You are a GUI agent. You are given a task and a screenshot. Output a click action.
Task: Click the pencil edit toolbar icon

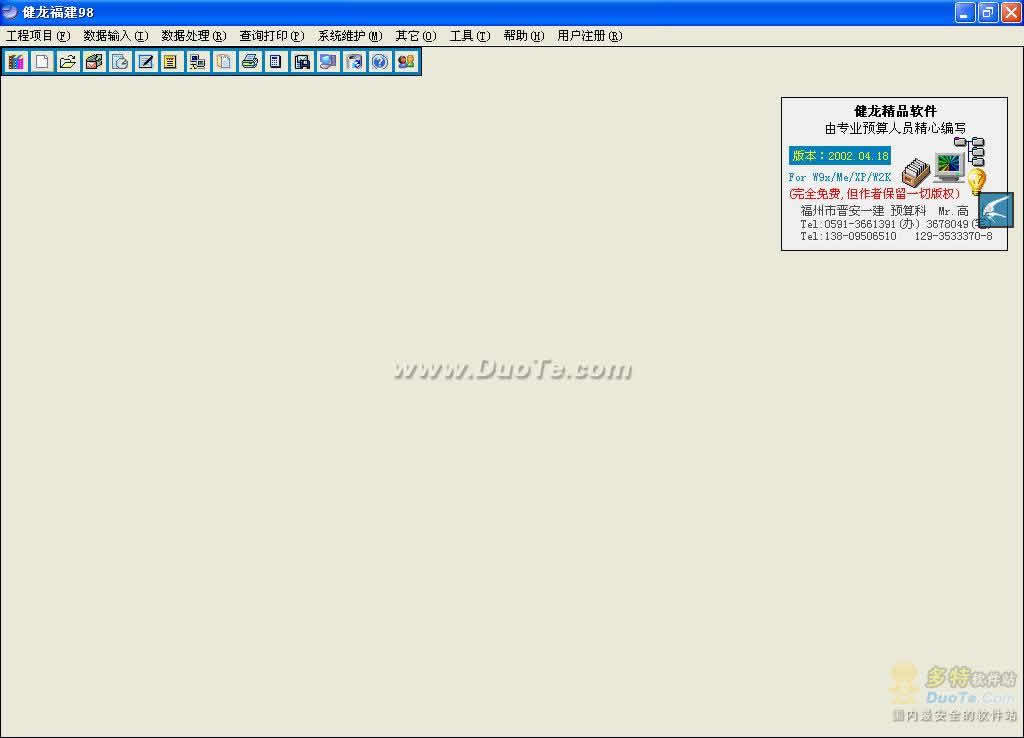146,62
